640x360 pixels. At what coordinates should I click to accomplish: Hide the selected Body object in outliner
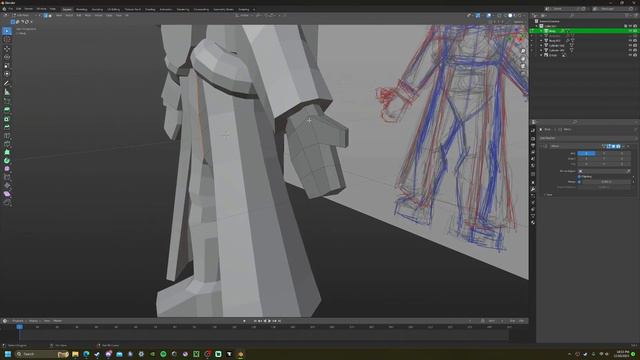pyautogui.click(x=631, y=31)
